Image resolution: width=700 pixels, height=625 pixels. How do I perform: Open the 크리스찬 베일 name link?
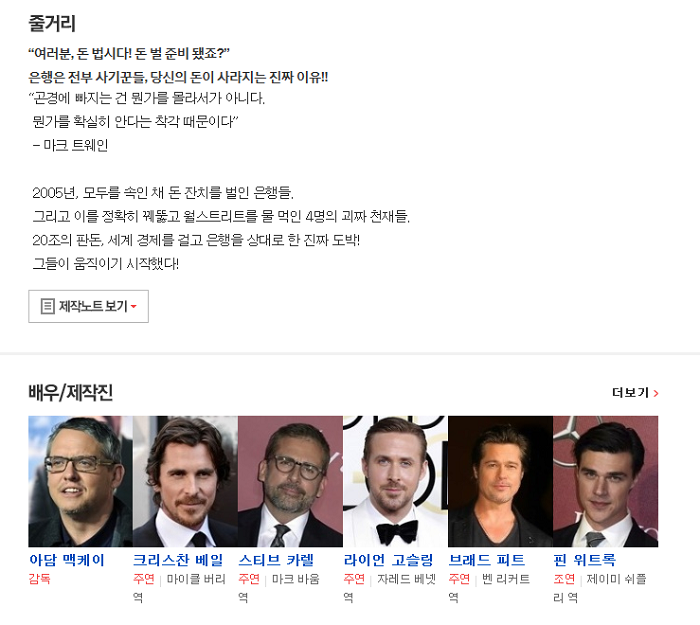point(178,560)
